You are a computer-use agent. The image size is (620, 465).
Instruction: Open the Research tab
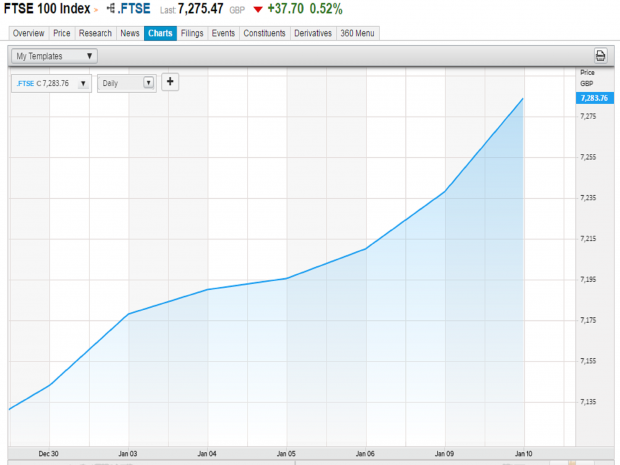(x=95, y=33)
